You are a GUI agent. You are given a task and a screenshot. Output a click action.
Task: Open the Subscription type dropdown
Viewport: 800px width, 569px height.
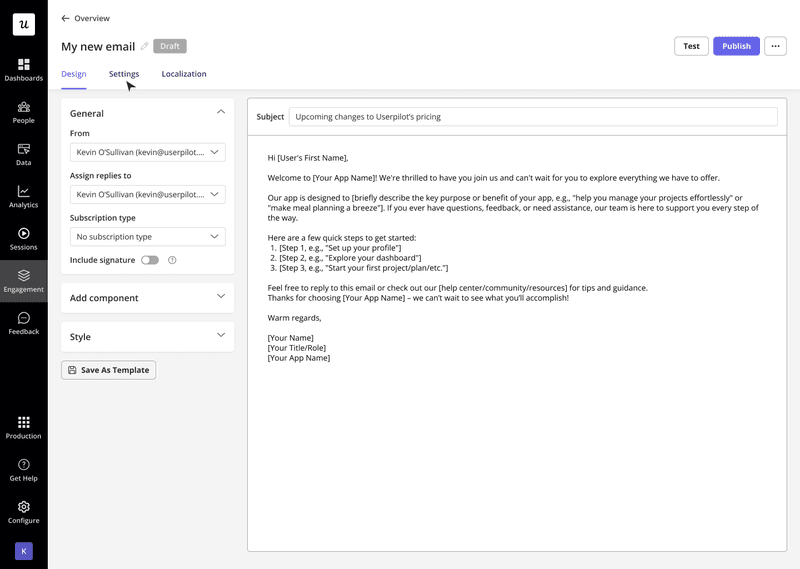[147, 237]
